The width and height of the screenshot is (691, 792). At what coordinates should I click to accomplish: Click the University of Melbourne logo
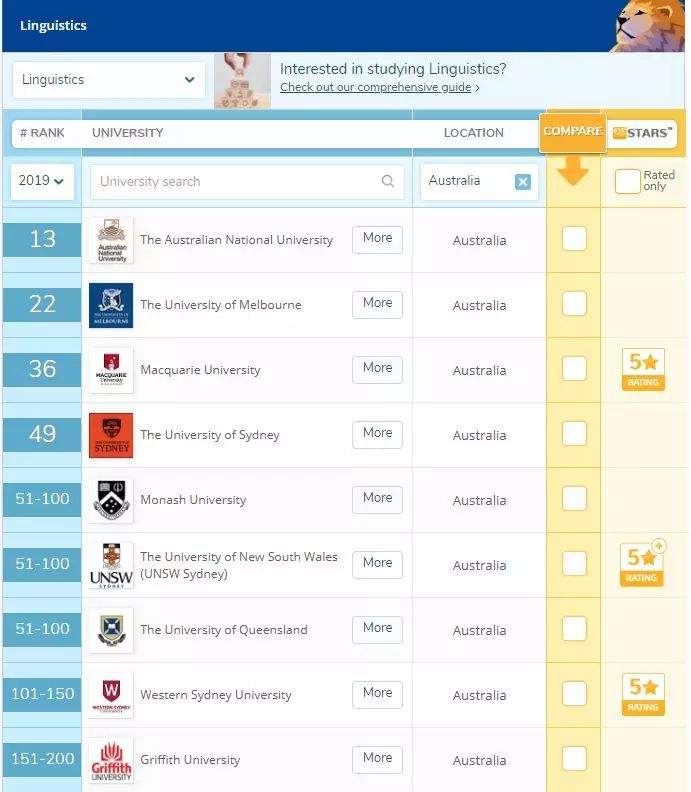tap(111, 305)
